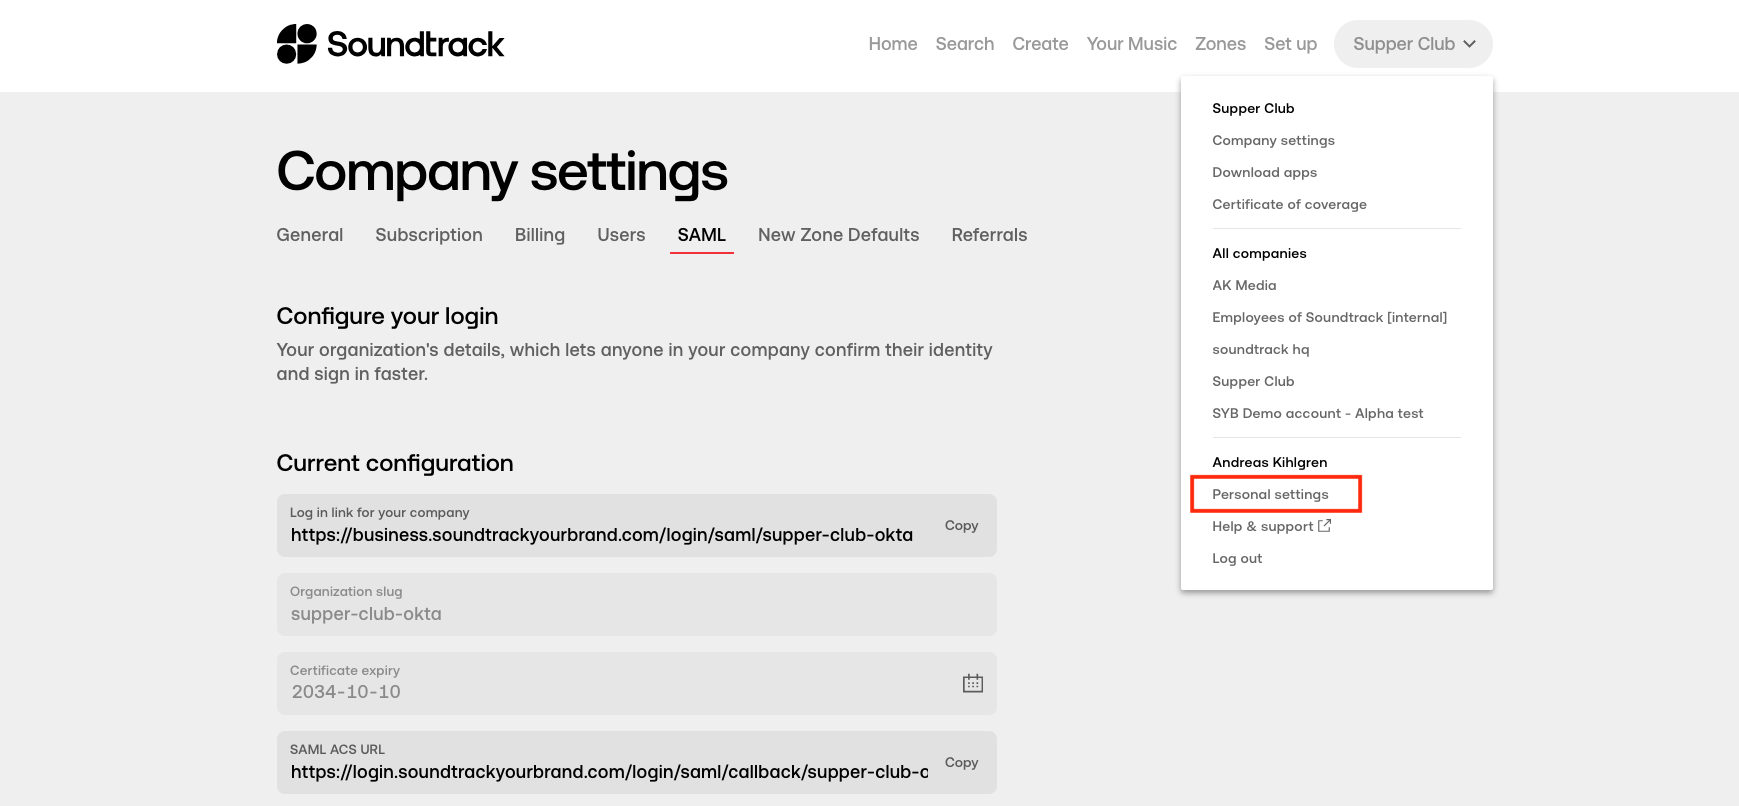The width and height of the screenshot is (1739, 806).
Task: Click the external link icon beside Help & support
Action: [x=1325, y=526]
